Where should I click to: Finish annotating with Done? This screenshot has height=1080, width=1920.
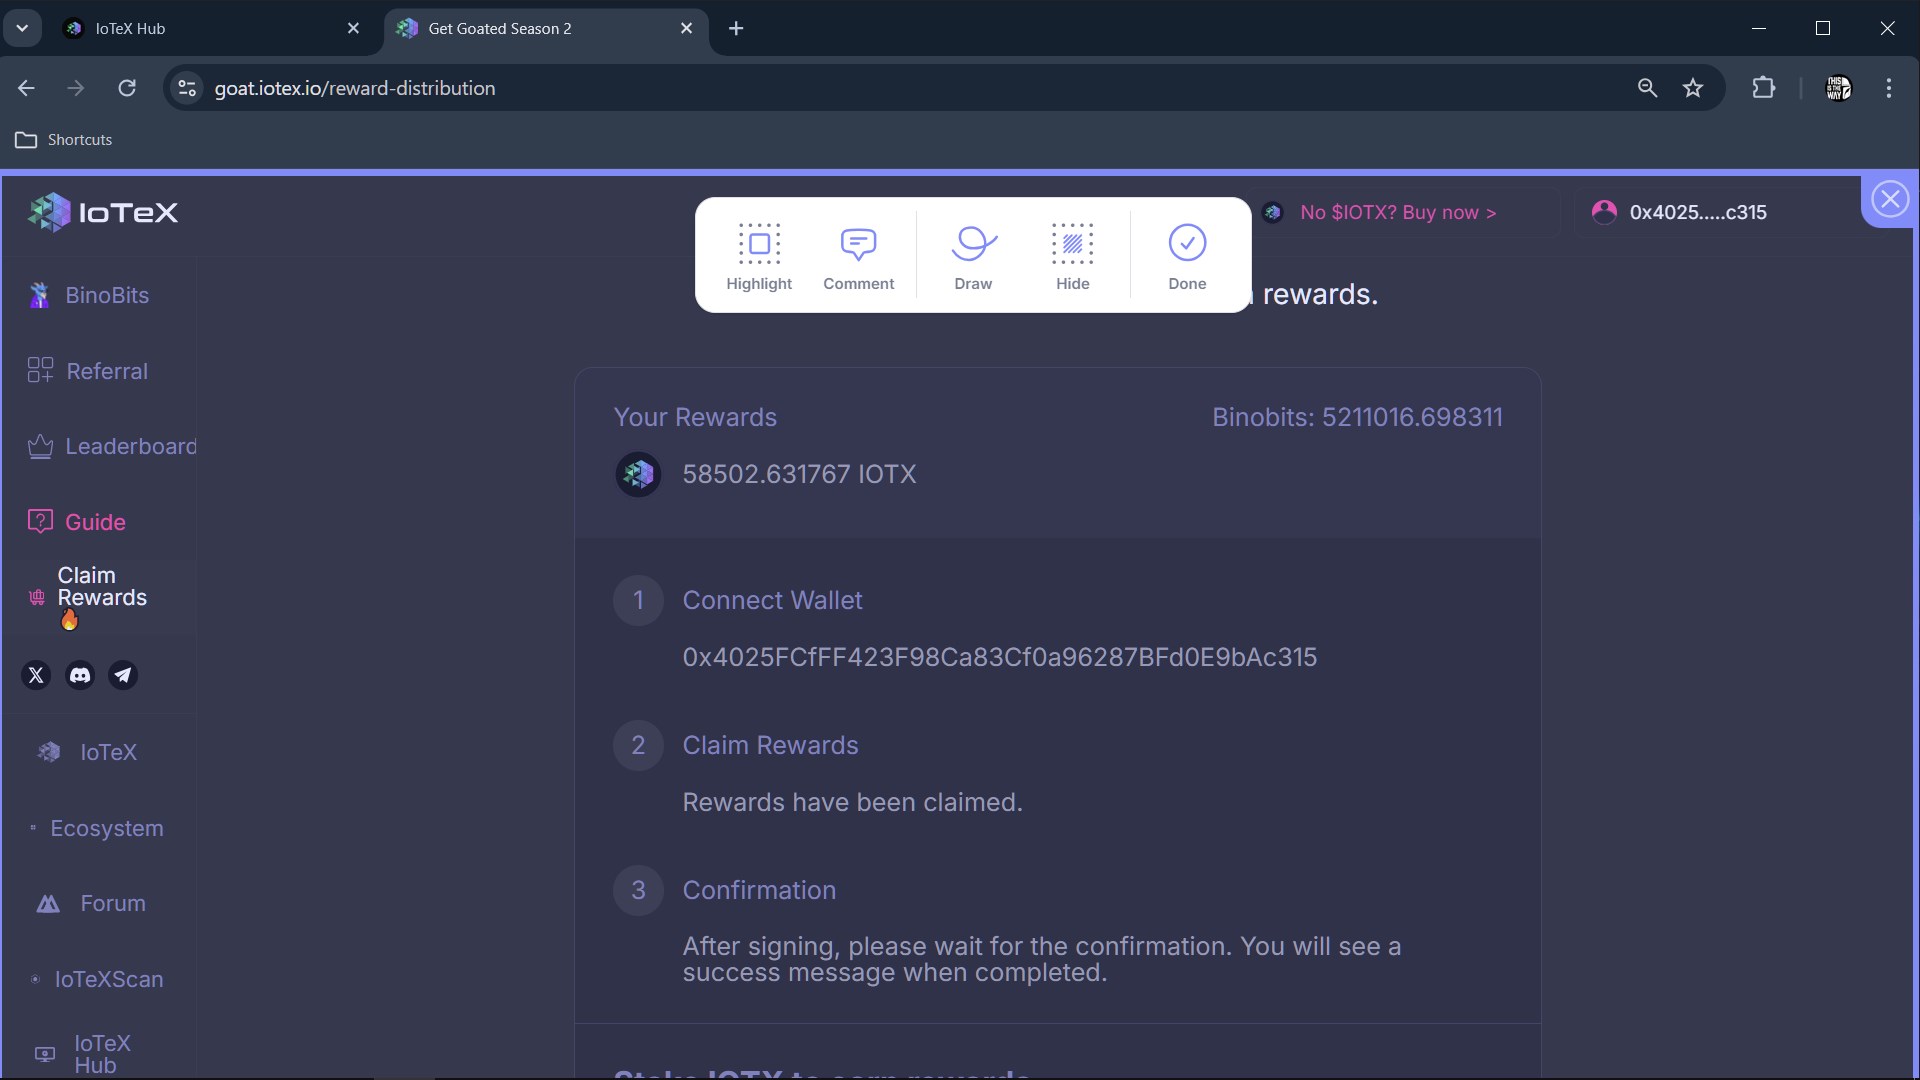pos(1187,256)
